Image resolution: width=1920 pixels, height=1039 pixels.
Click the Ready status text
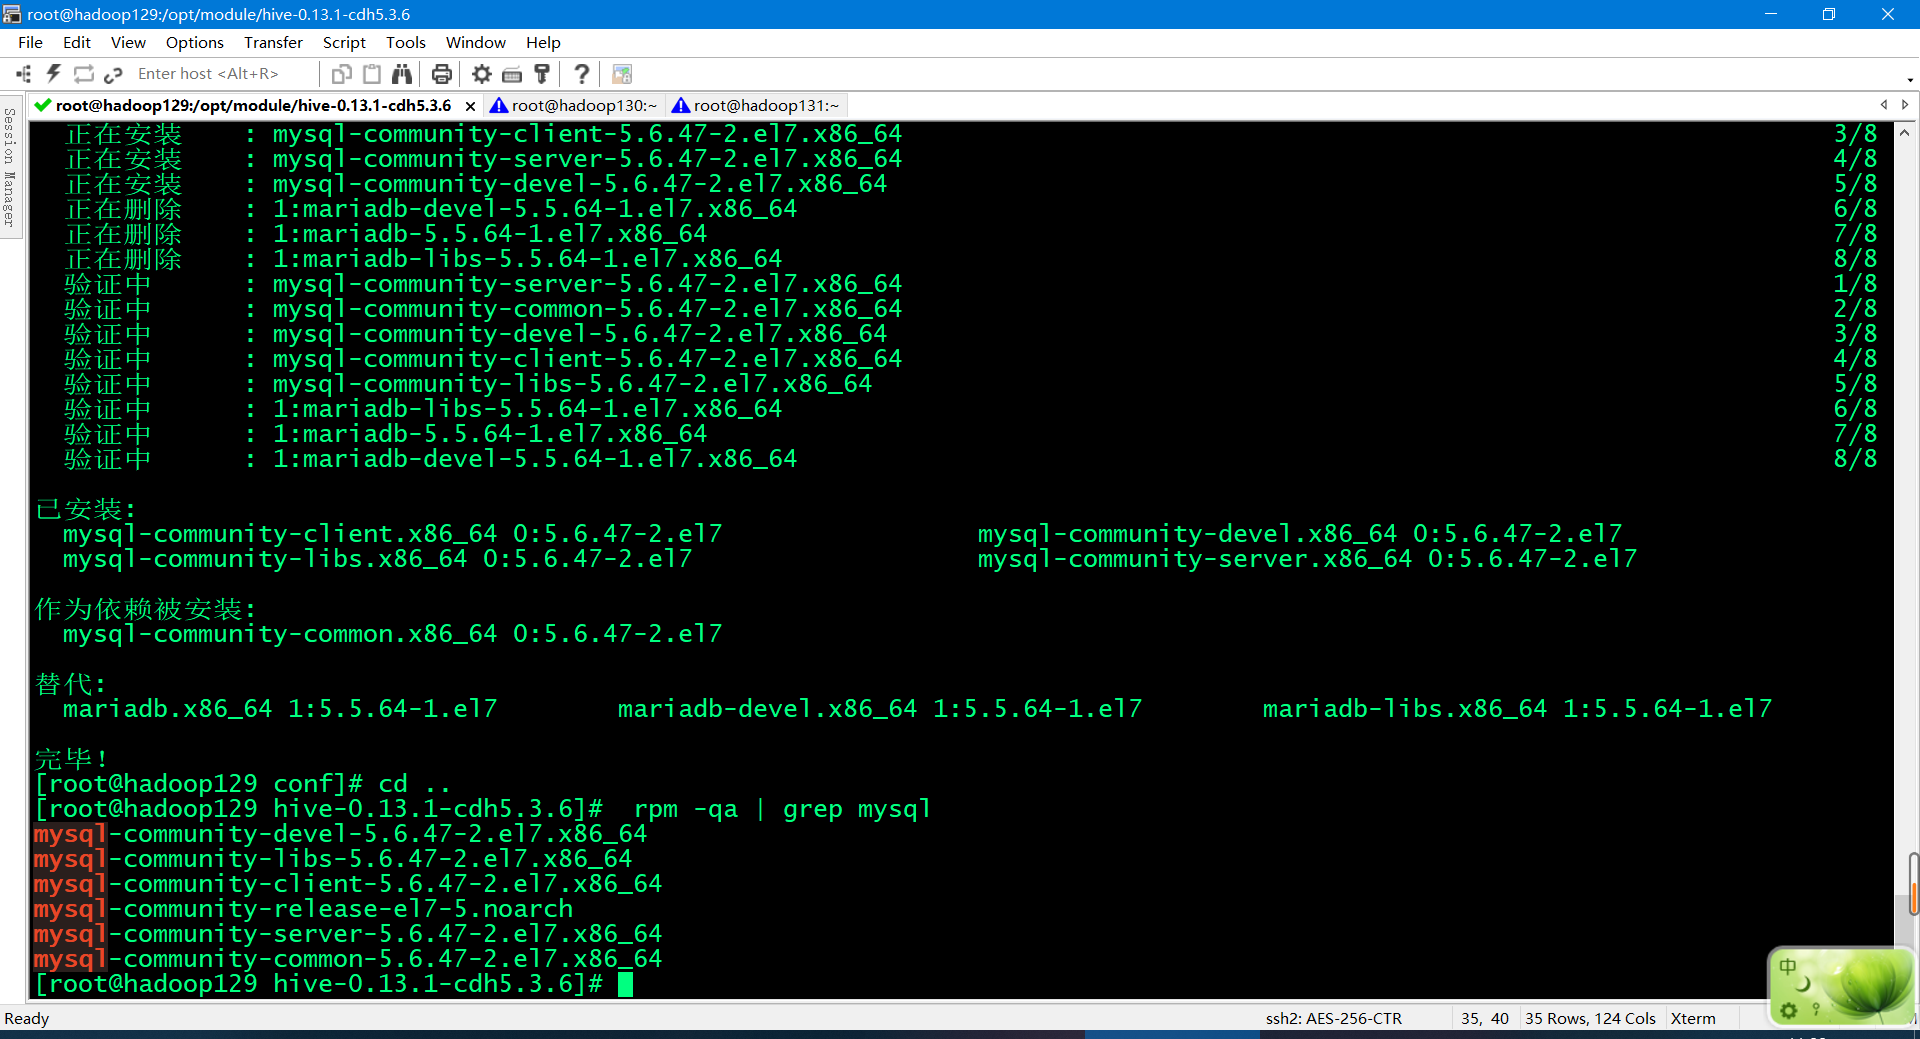[27, 1018]
